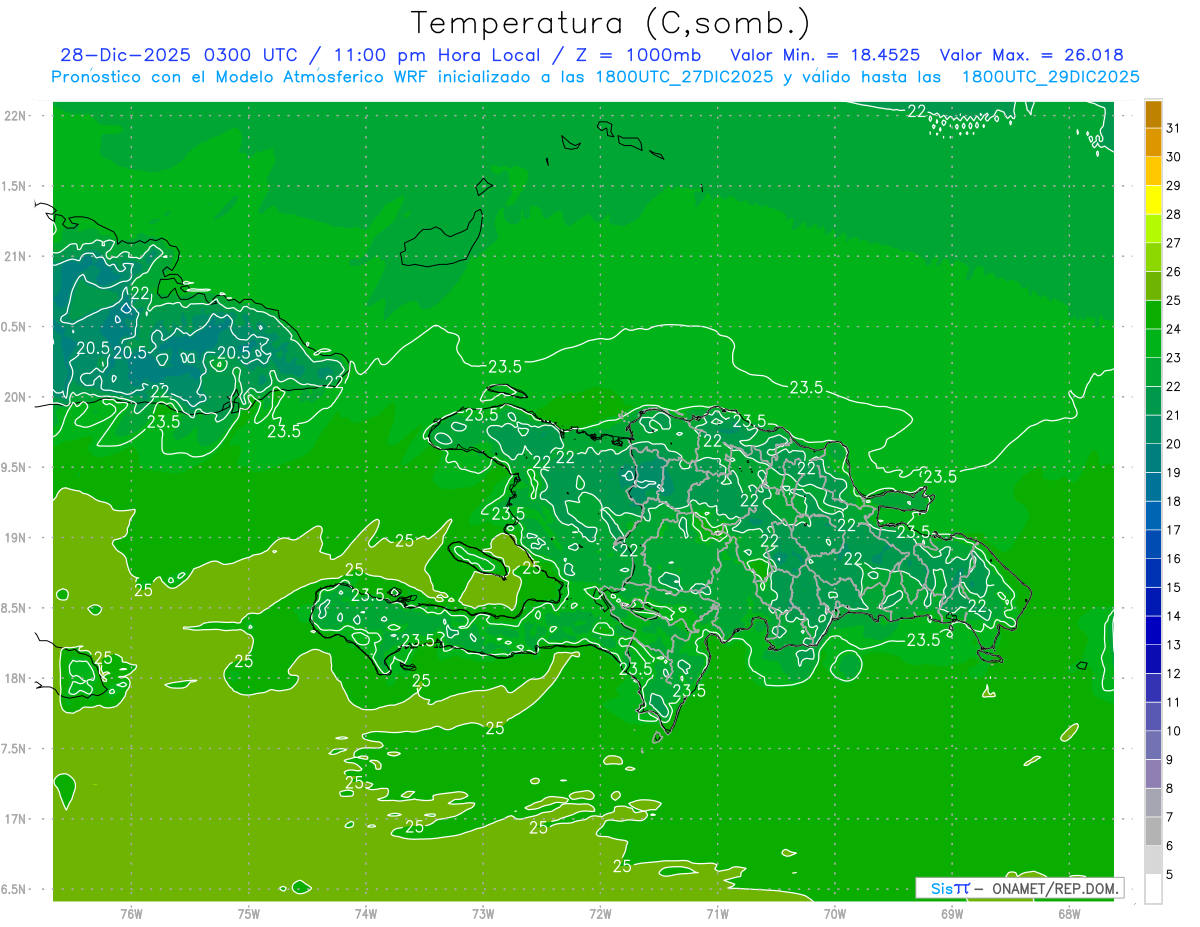Click the '70W' longitude axis label
The height and width of the screenshot is (927, 1200).
pos(835,914)
